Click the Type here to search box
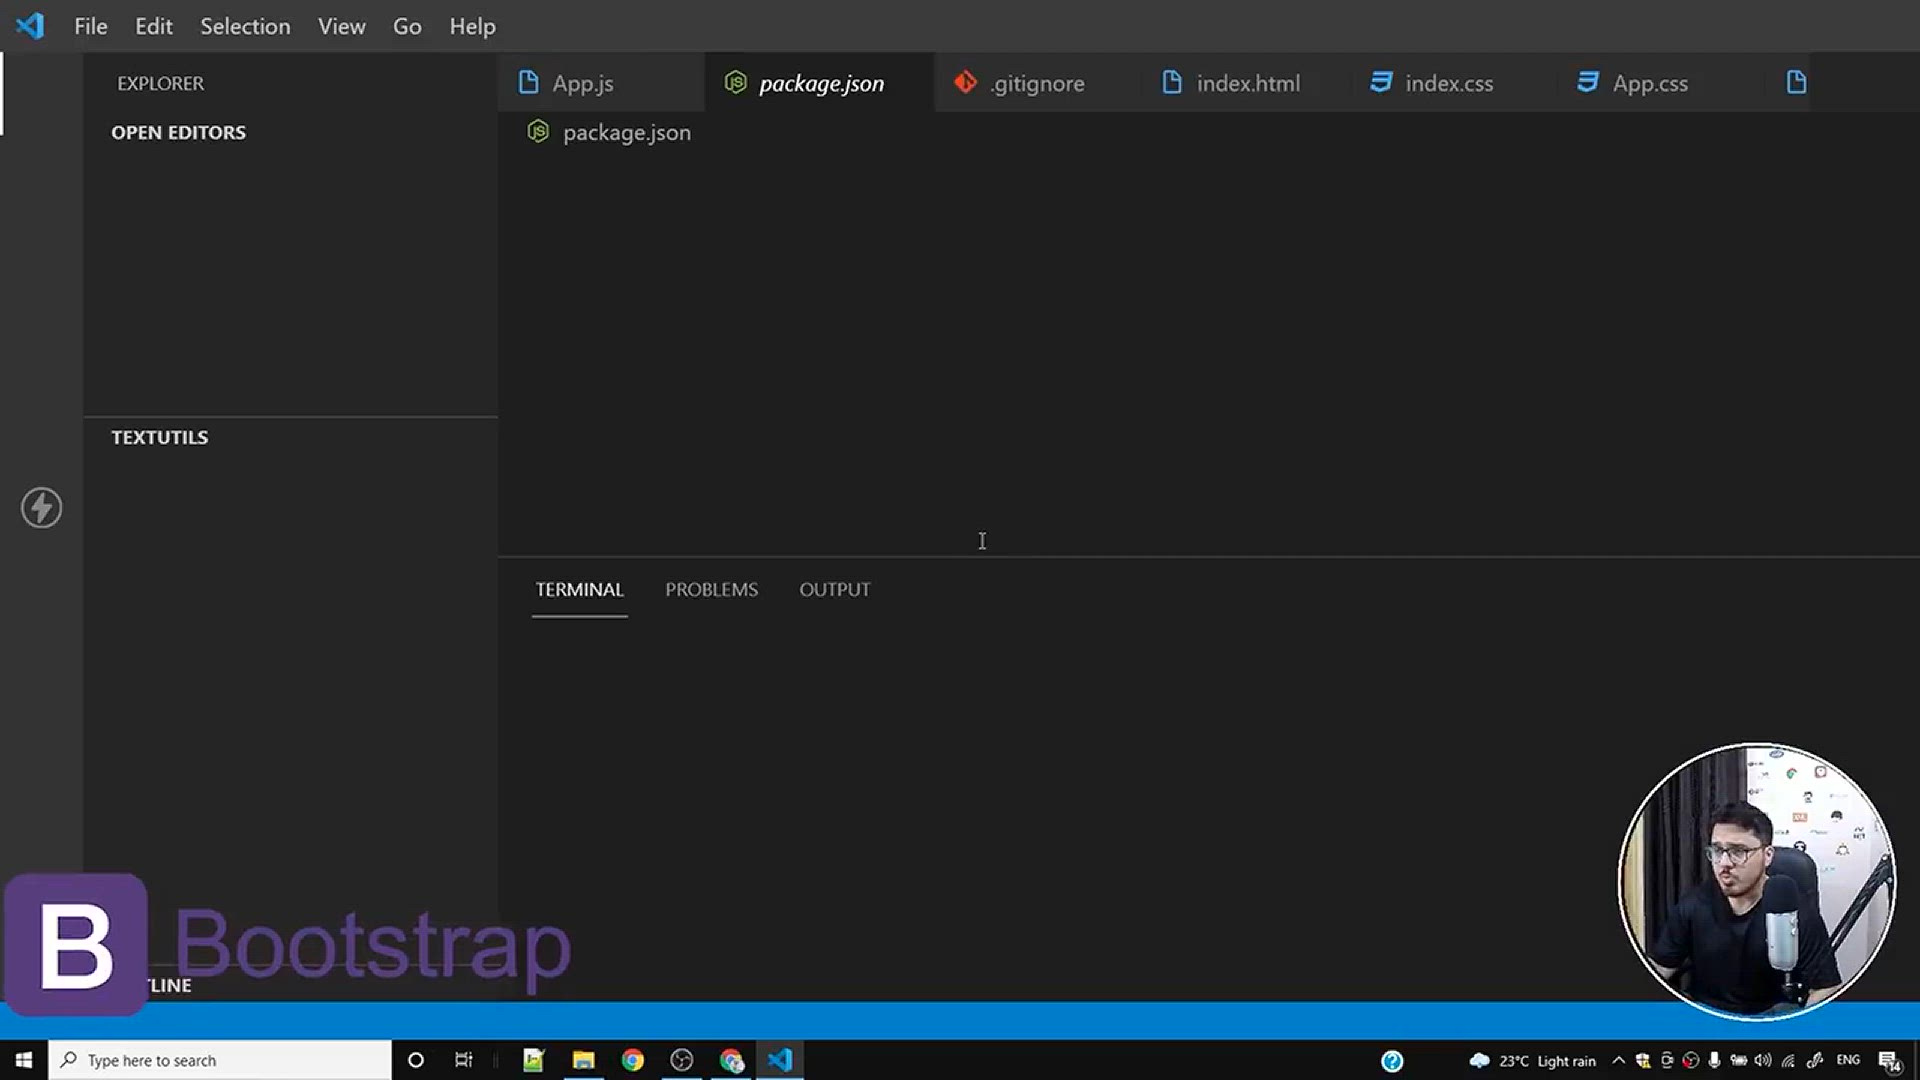The width and height of the screenshot is (1920, 1080). (220, 1060)
